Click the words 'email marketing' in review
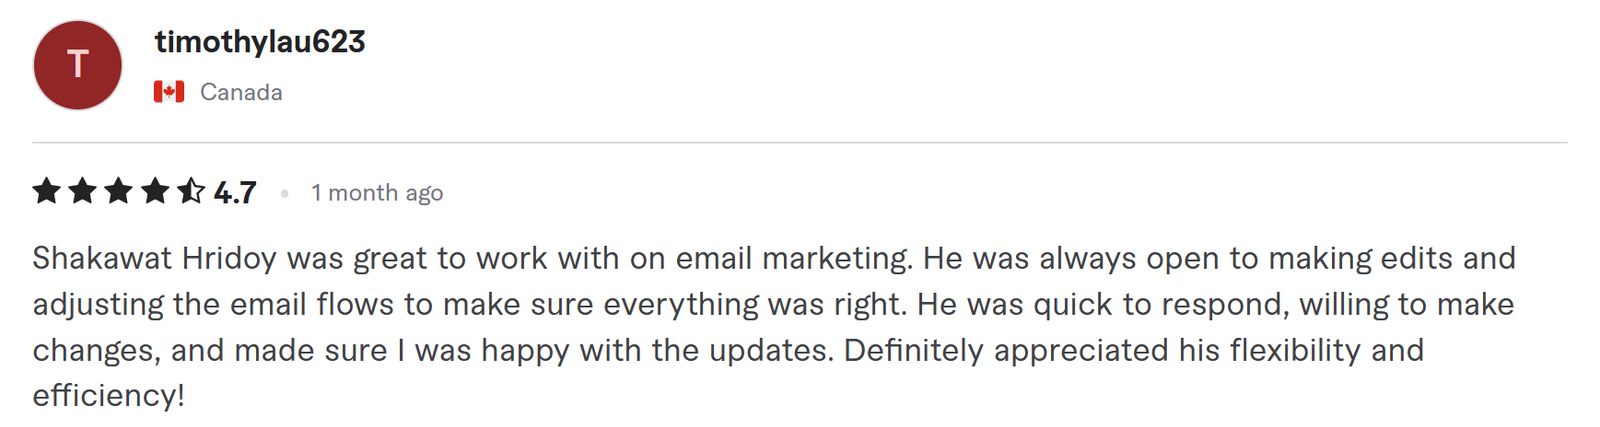 tap(794, 258)
